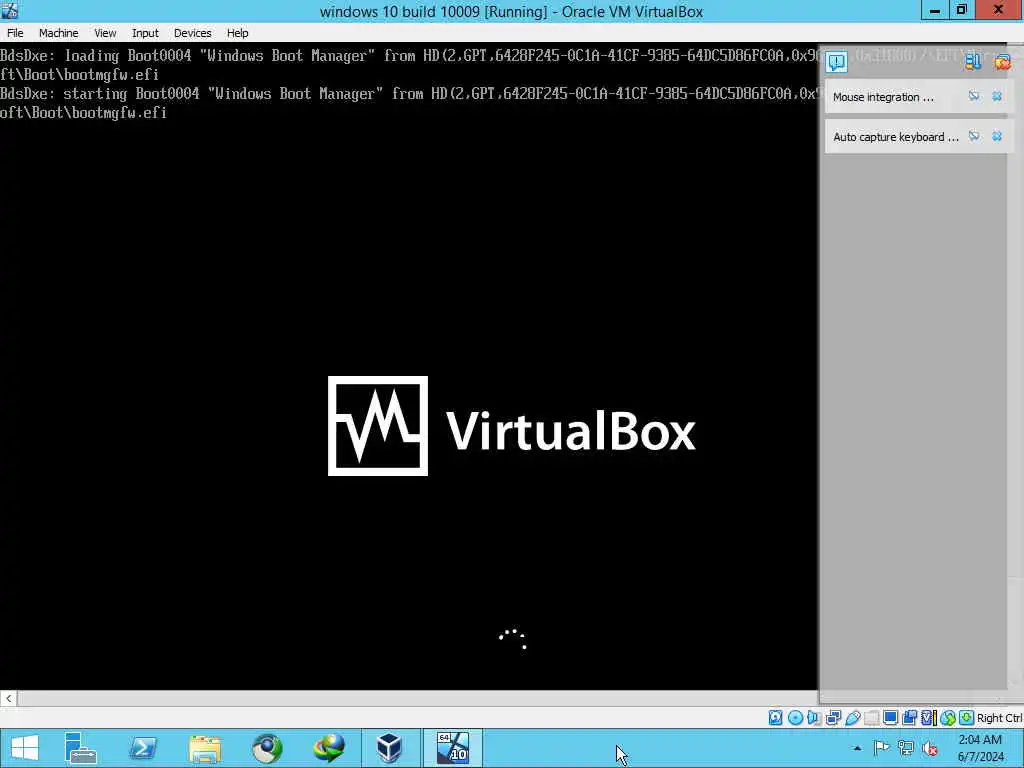
Task: Dismiss the Auto capture keyboard notification
Action: (x=997, y=136)
